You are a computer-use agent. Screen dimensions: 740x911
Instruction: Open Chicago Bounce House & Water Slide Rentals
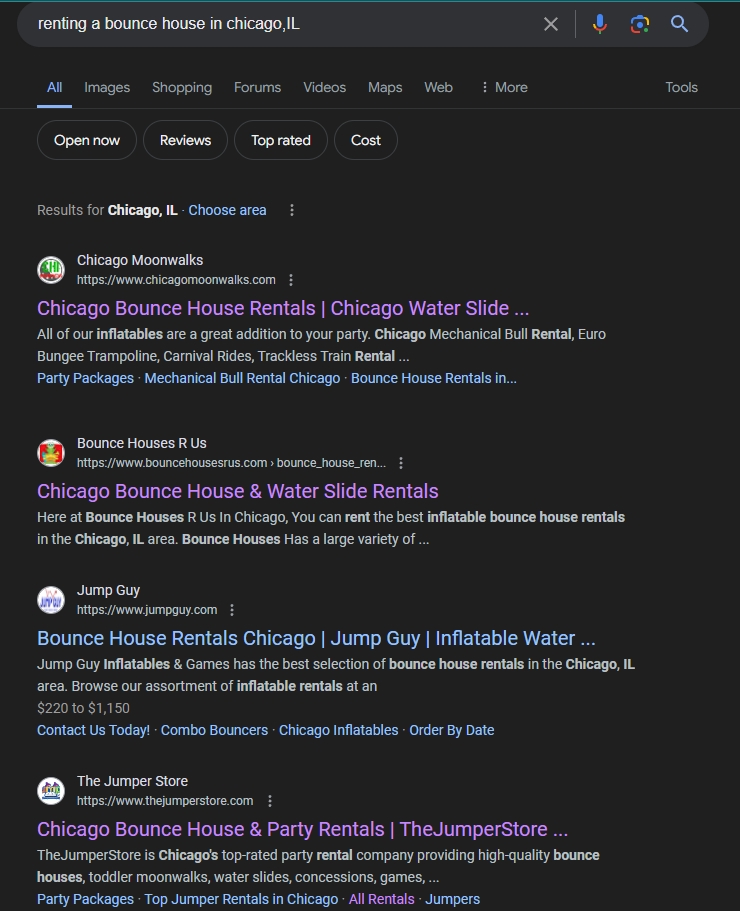coord(238,491)
